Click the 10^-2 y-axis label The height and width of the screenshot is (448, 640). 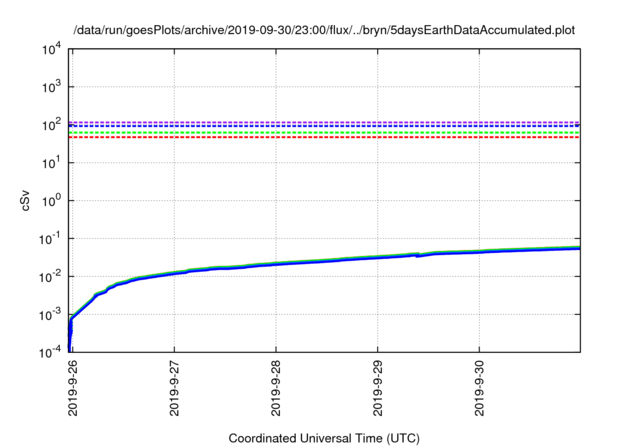pos(50,277)
